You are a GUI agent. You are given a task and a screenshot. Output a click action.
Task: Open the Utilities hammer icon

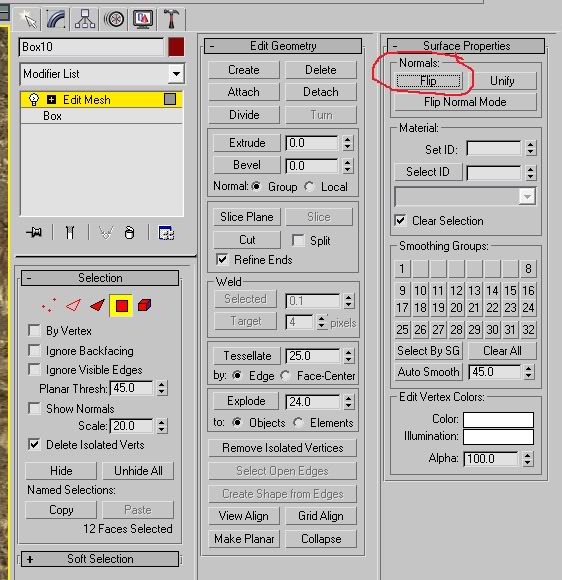click(171, 19)
